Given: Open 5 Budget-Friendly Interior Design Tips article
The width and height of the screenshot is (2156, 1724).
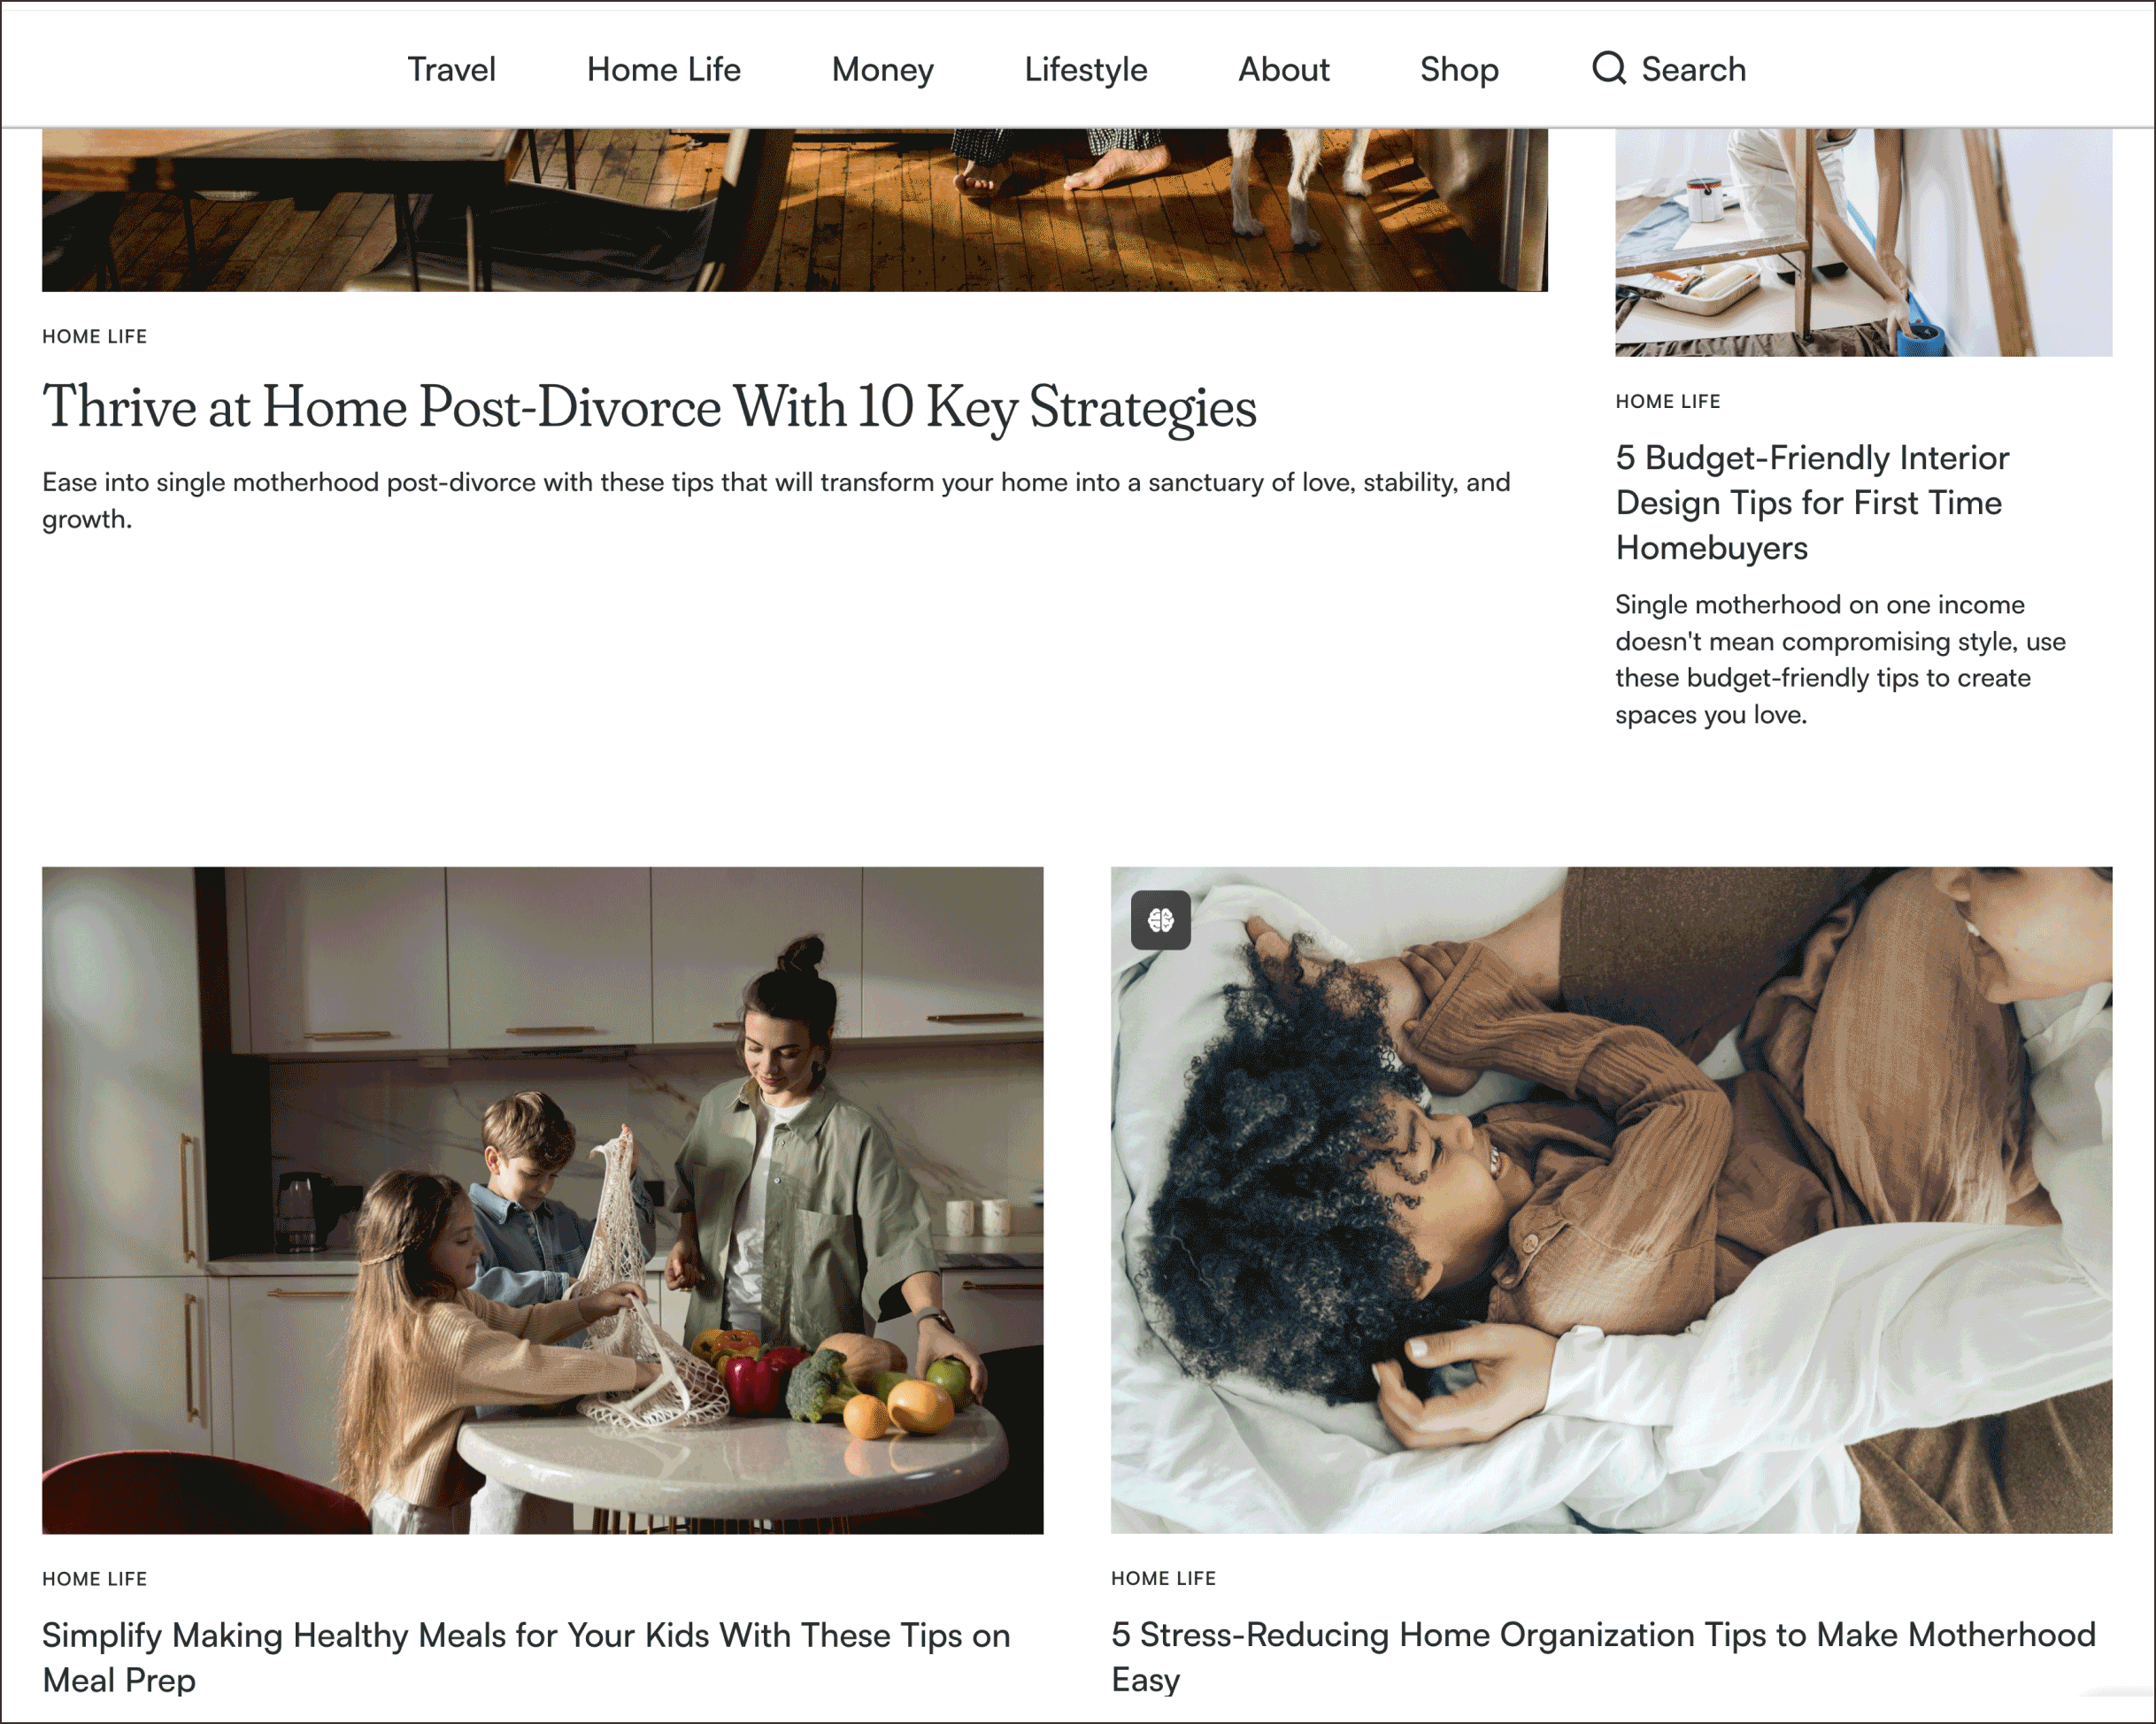Looking at the screenshot, I should [1812, 503].
